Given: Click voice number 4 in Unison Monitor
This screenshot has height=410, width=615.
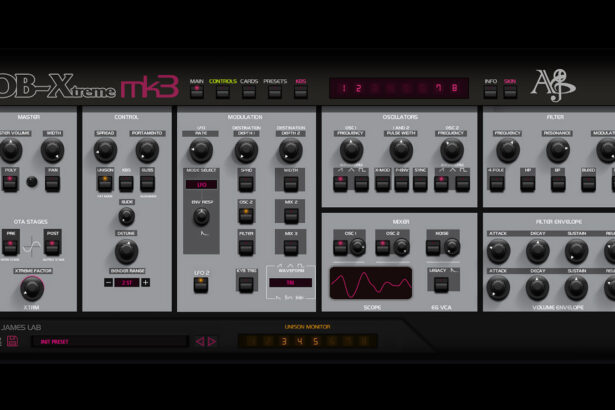Looking at the screenshot, I should click(300, 341).
